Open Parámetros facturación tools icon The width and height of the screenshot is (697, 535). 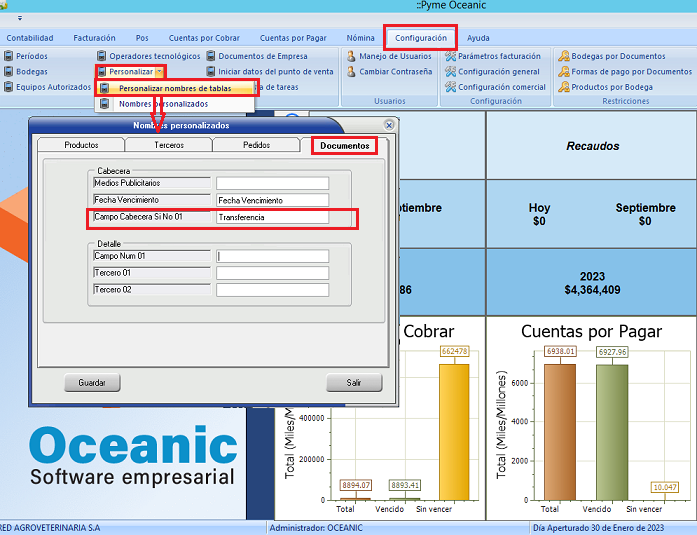(x=450, y=56)
